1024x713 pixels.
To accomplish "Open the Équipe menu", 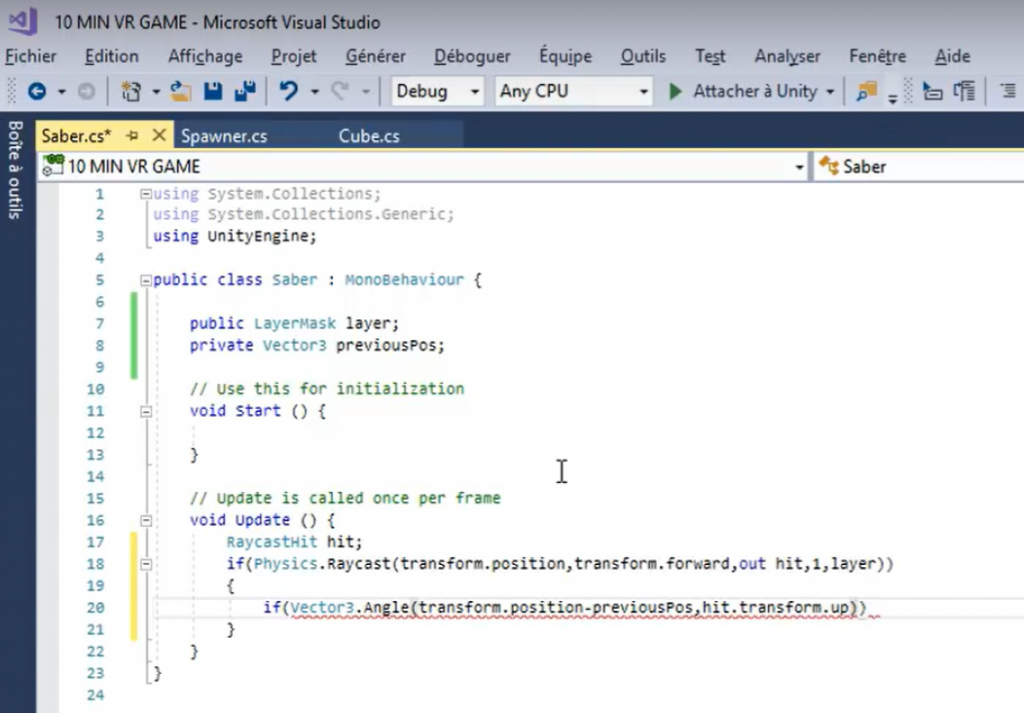I will pyautogui.click(x=566, y=56).
